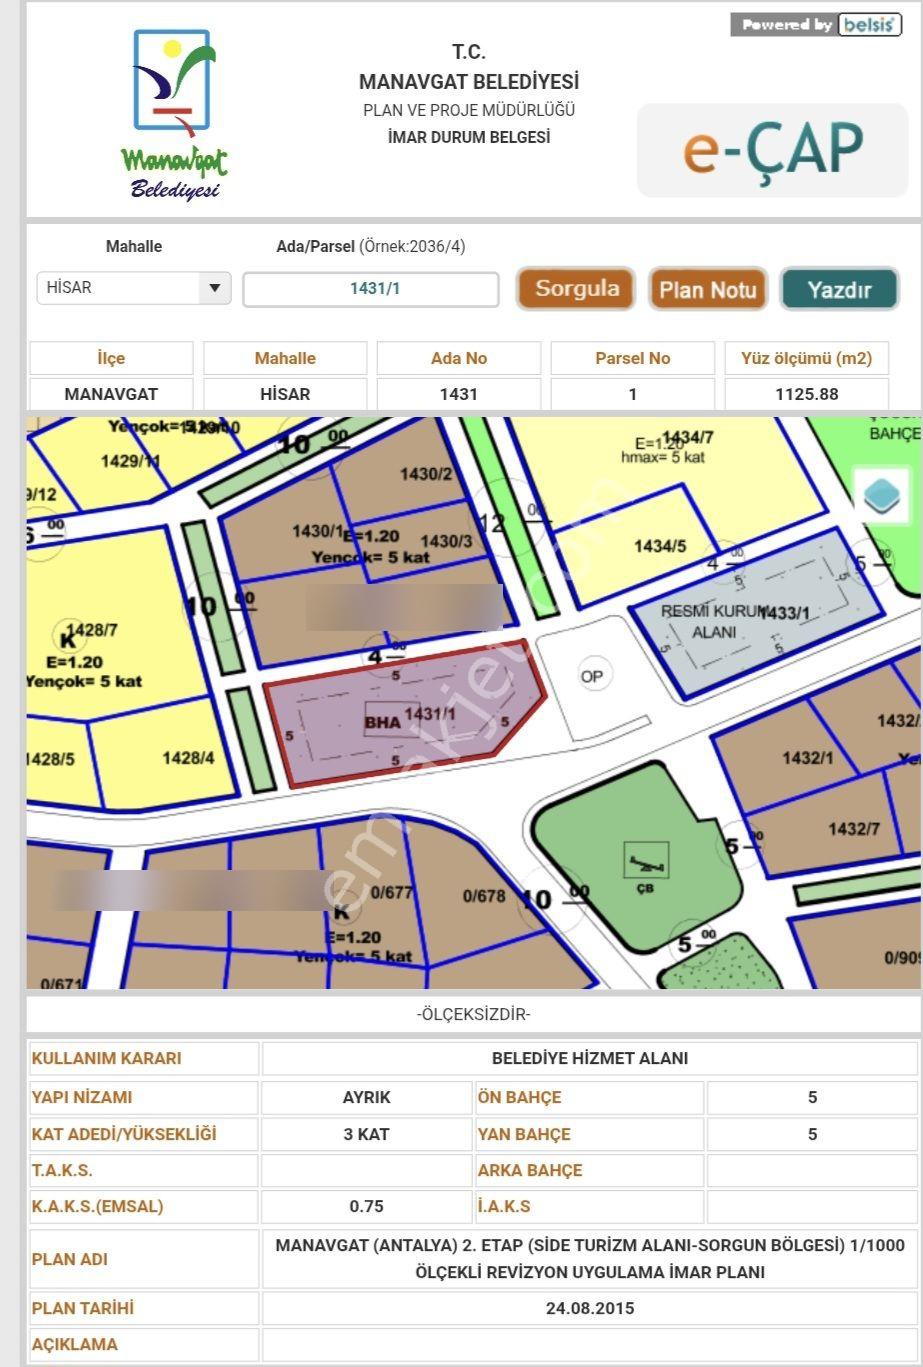This screenshot has width=923, height=1367.
Task: Click the Ada/Parsel input field
Action: (x=371, y=289)
